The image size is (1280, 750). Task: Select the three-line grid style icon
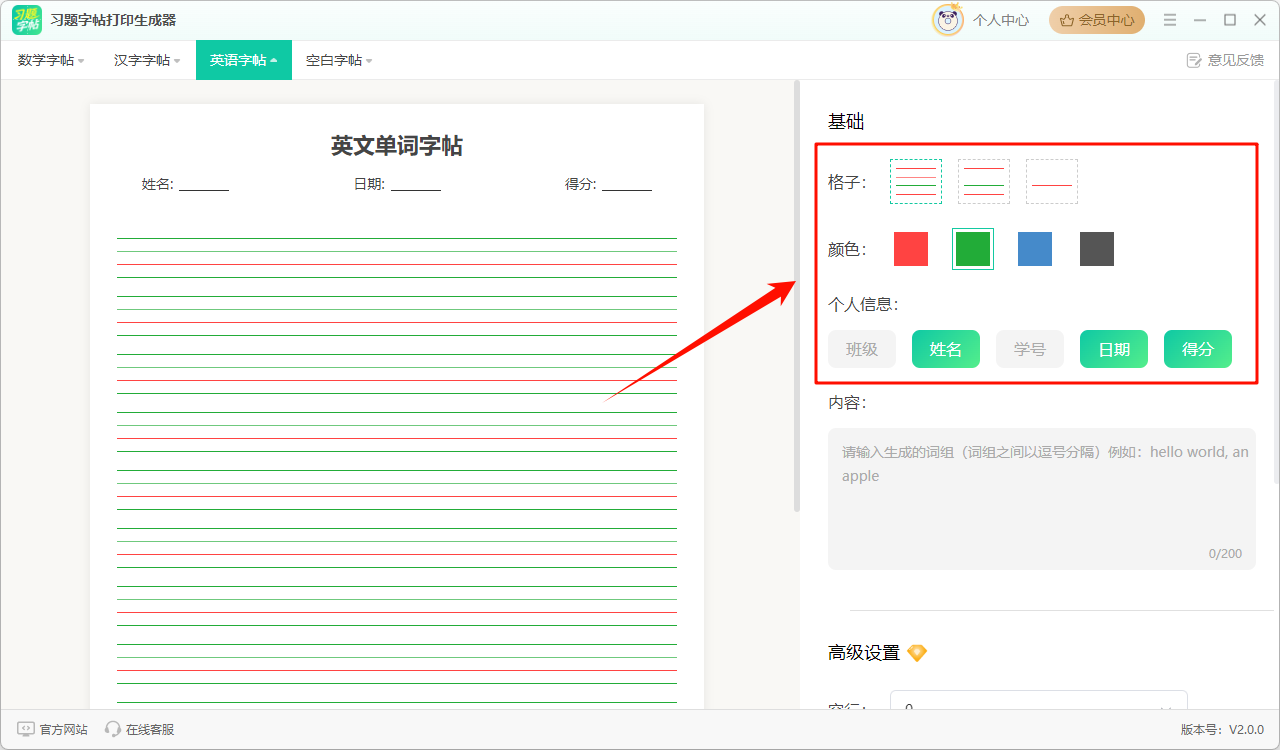pyautogui.click(x=983, y=181)
